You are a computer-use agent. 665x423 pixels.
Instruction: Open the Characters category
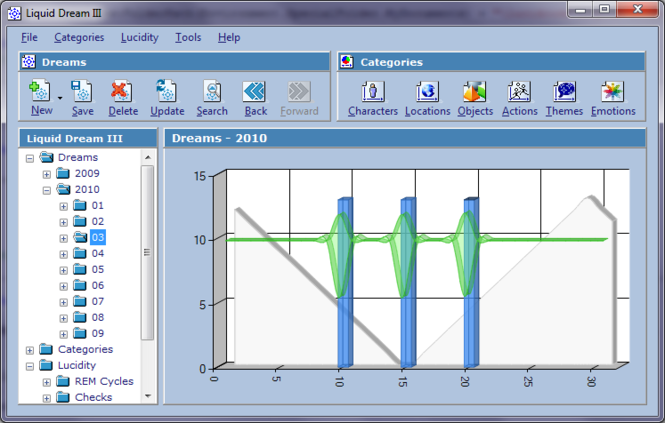pyautogui.click(x=372, y=93)
